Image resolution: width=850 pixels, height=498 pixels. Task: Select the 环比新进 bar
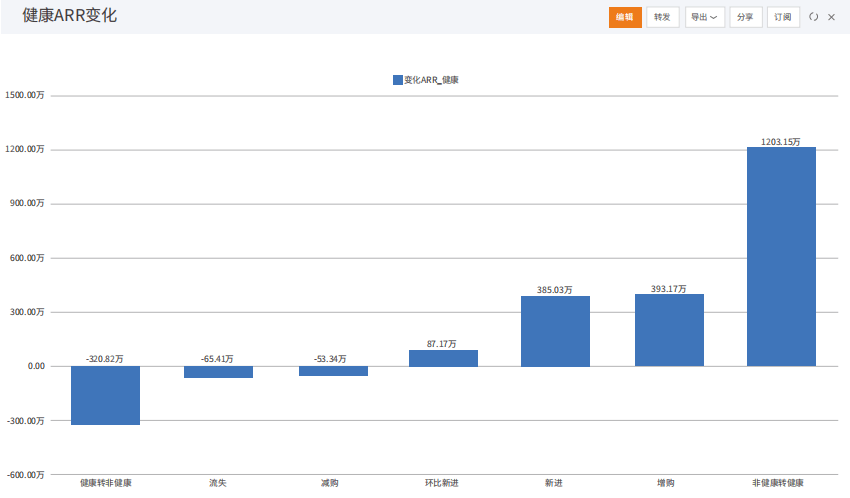(443, 358)
